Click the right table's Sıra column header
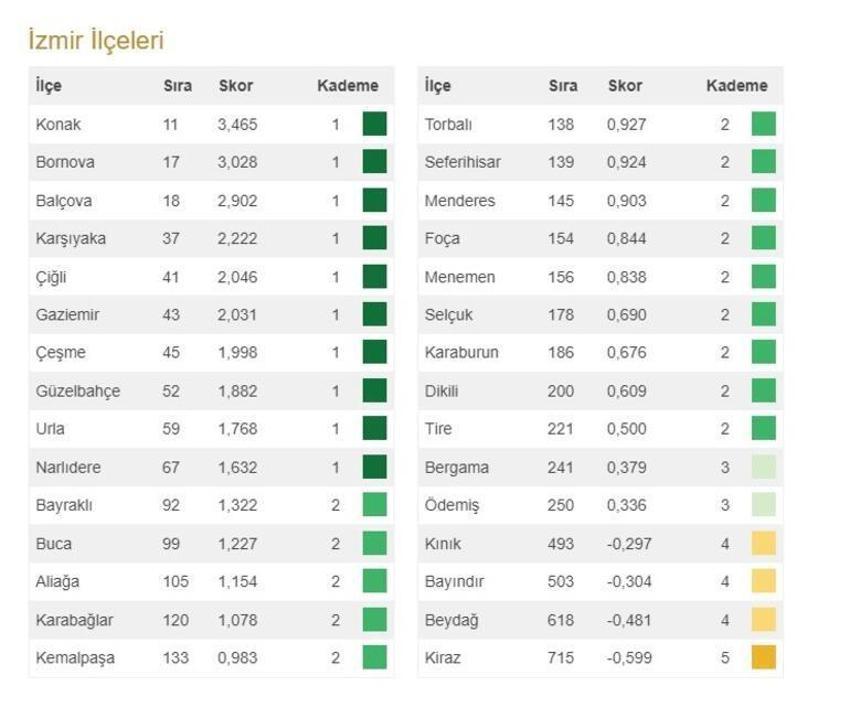The image size is (850, 718). tap(563, 86)
